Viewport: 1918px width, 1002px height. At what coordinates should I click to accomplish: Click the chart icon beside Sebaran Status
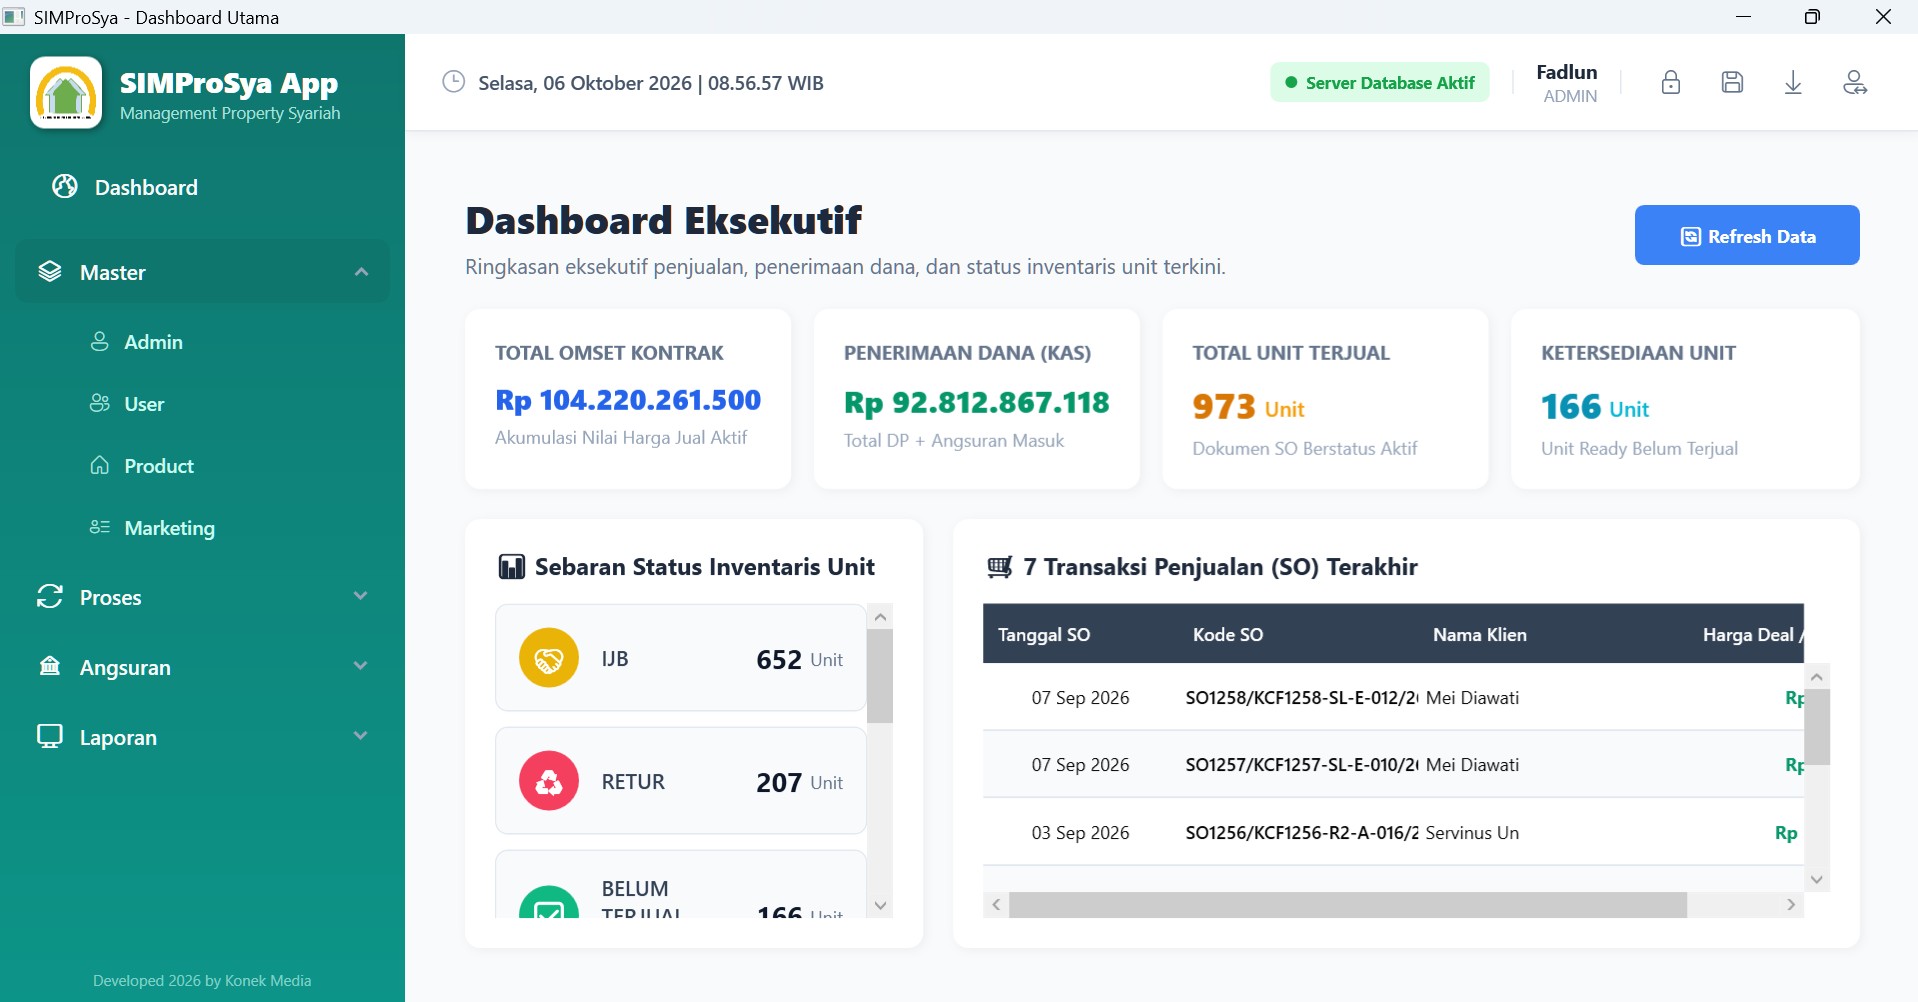click(x=511, y=567)
